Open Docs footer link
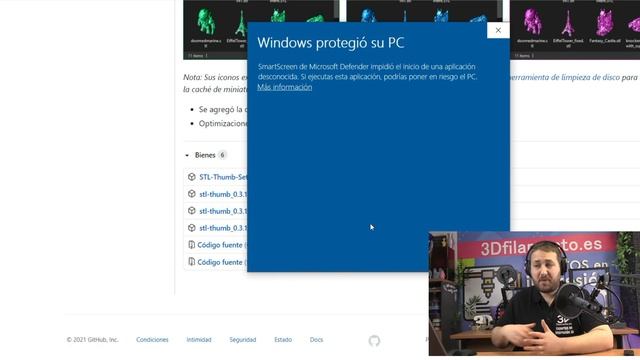Screen dimensions: 640x360 pos(316,340)
